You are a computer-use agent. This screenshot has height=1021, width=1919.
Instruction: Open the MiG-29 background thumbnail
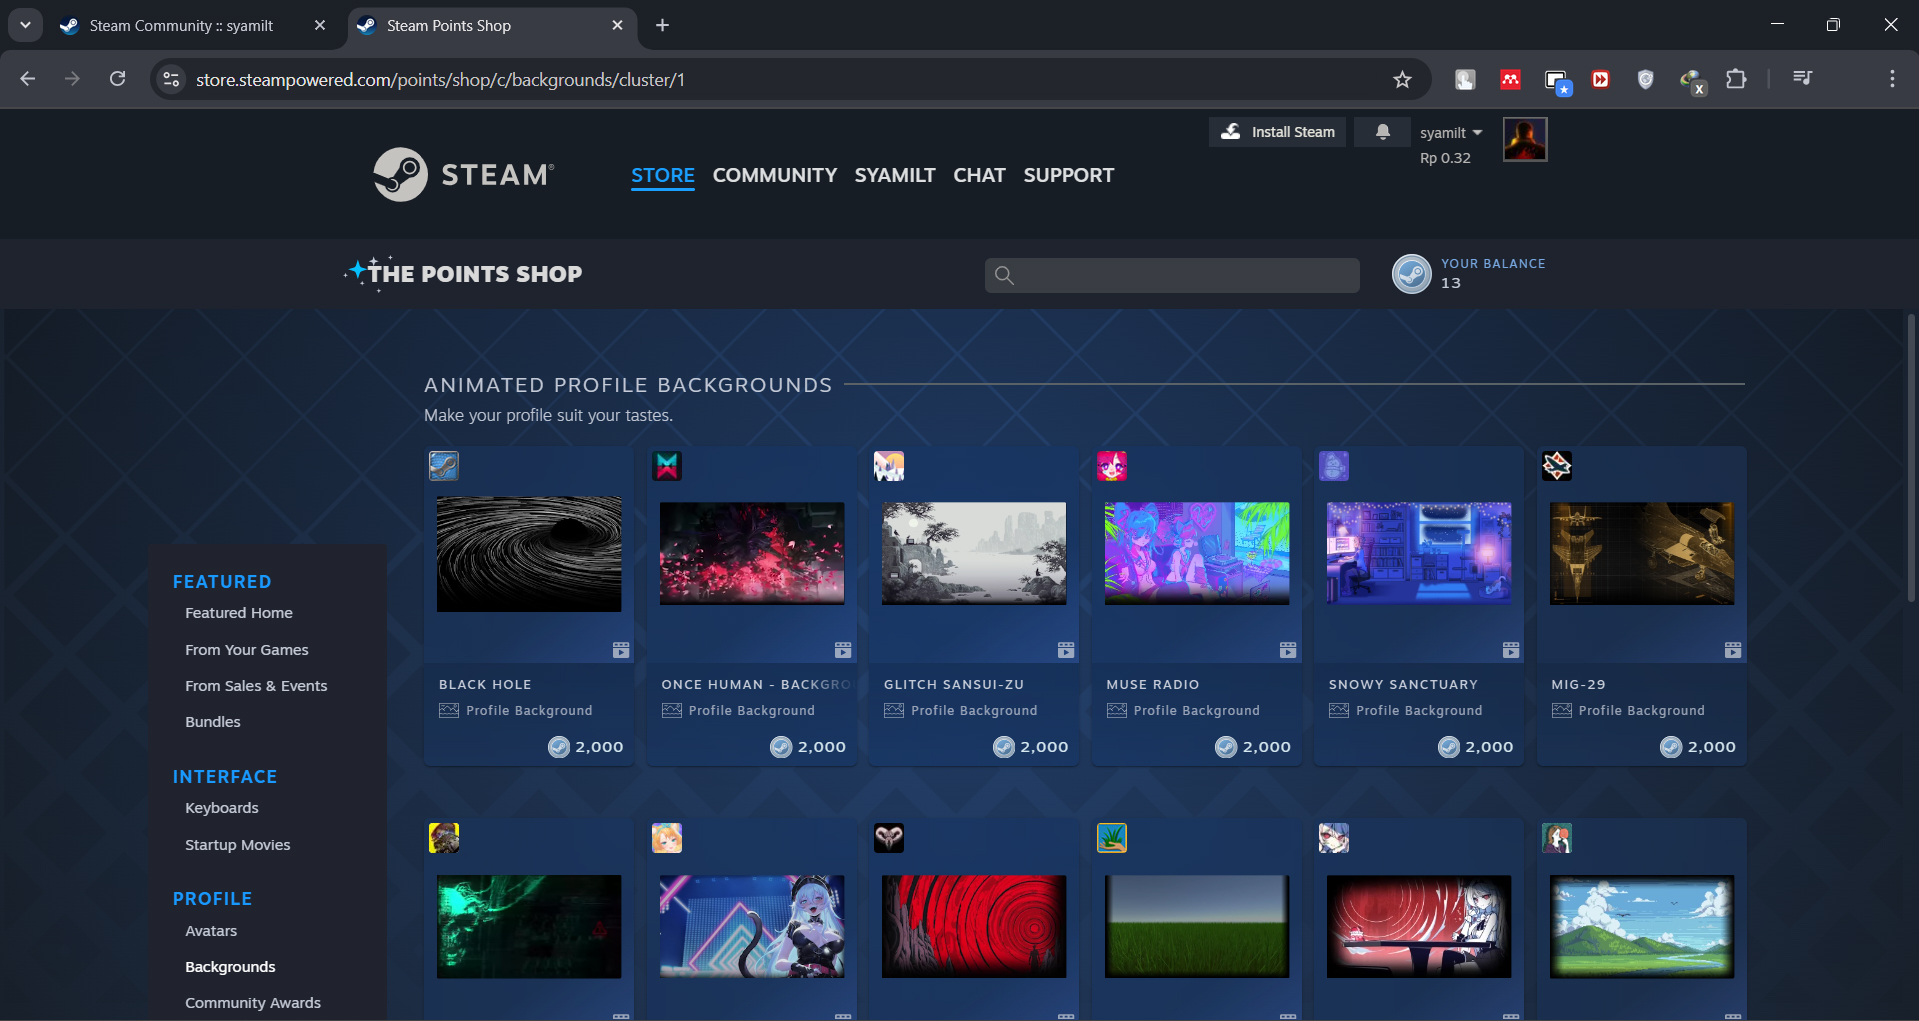point(1642,553)
